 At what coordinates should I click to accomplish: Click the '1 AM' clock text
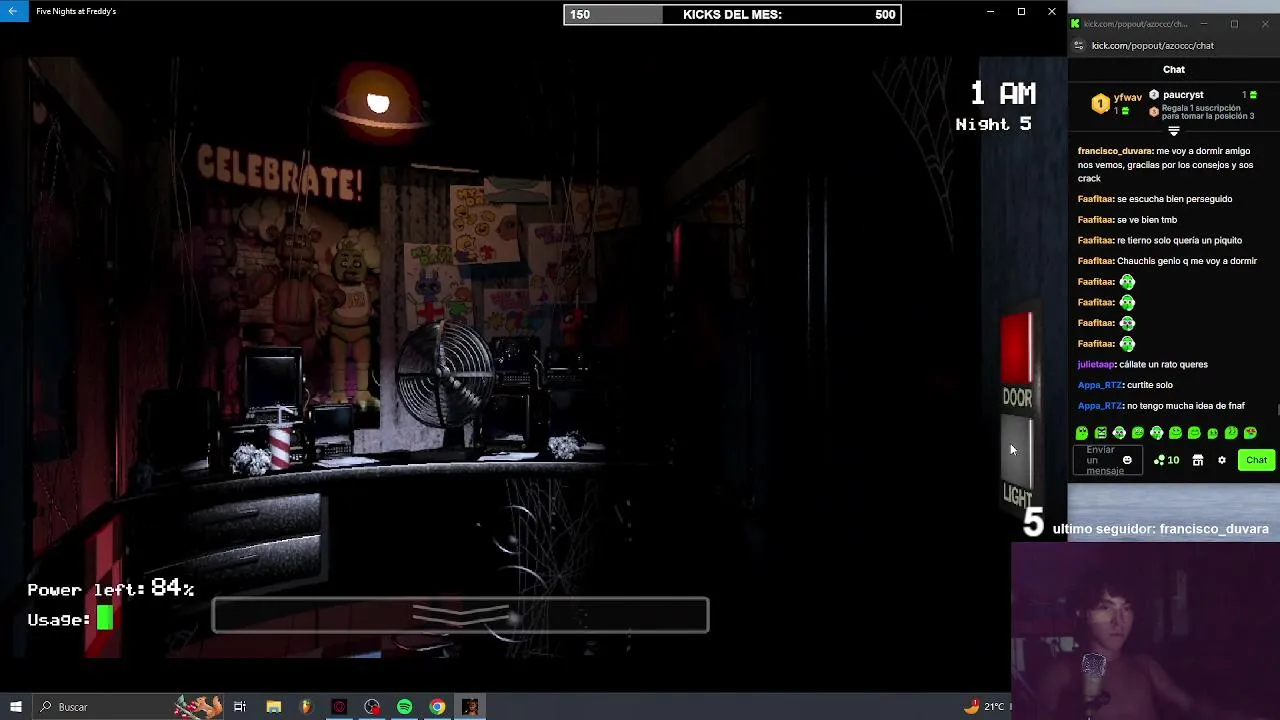[x=1003, y=94]
